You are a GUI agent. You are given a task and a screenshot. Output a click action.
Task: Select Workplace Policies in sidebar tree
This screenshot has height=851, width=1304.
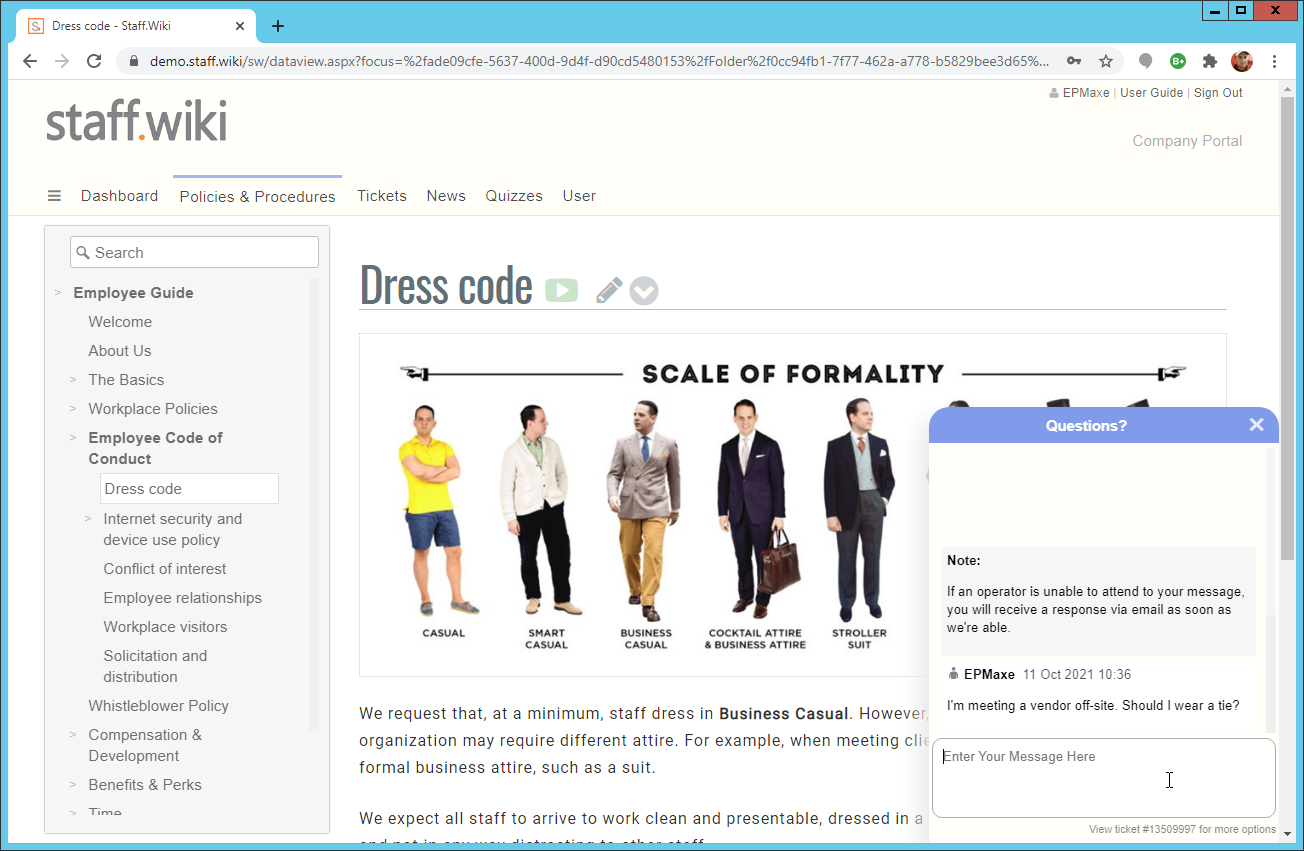(x=153, y=409)
